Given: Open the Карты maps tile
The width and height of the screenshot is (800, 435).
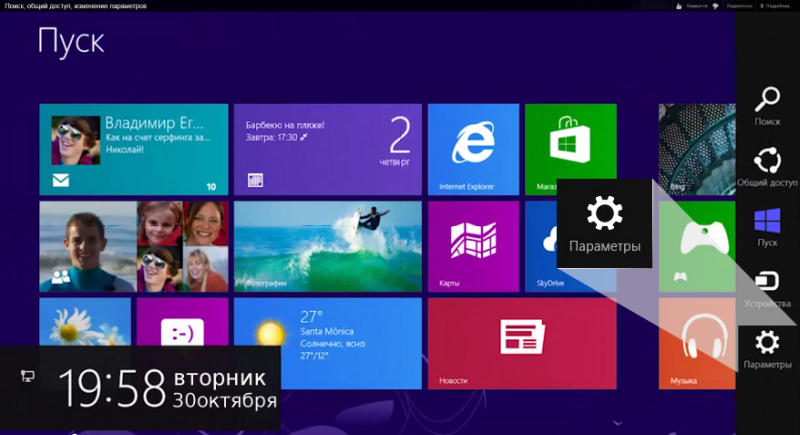Looking at the screenshot, I should 473,246.
